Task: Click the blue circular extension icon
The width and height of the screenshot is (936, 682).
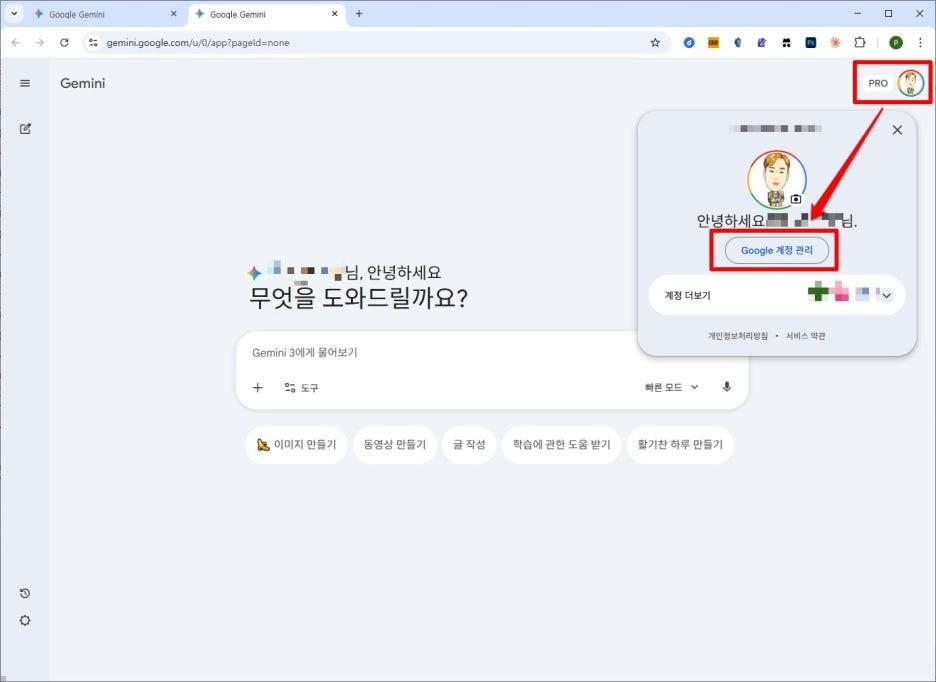Action: point(689,42)
